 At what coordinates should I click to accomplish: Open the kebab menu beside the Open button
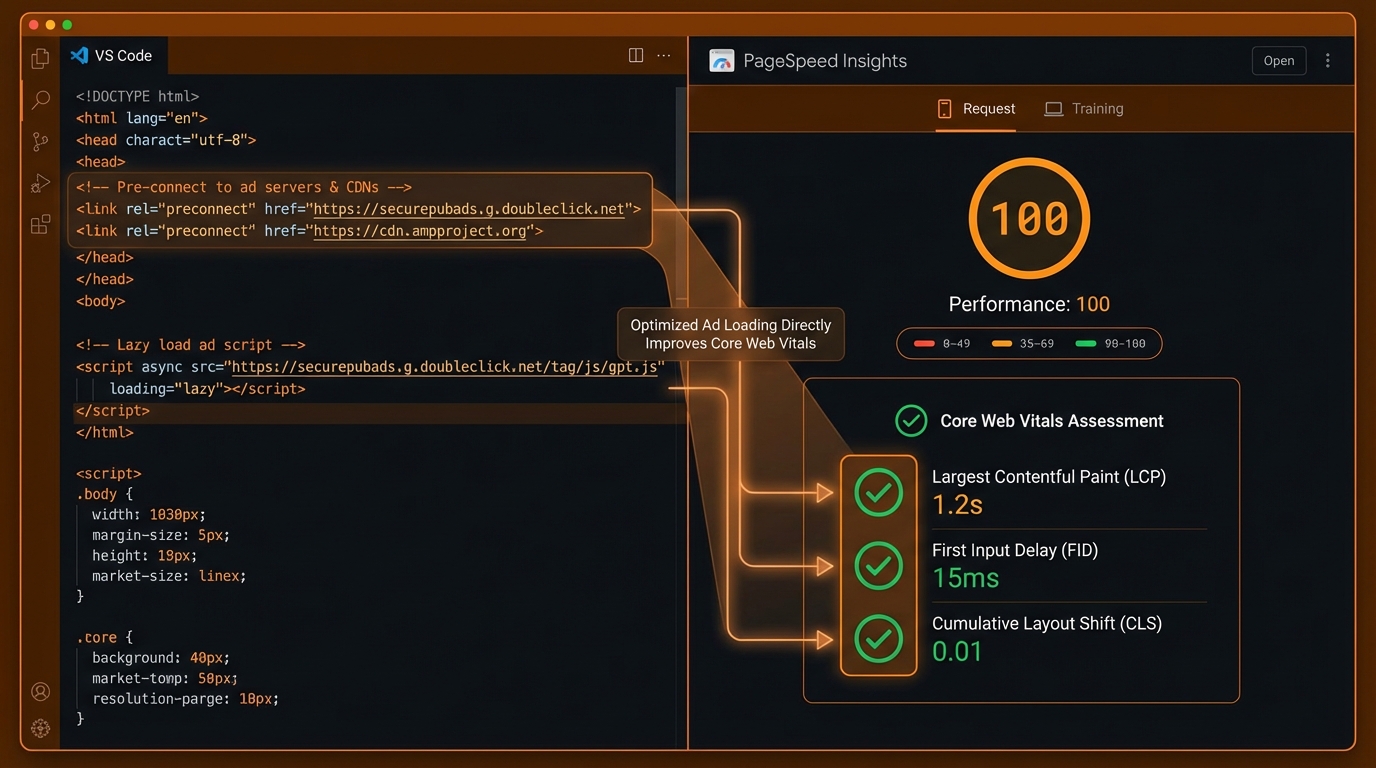tap(1329, 60)
